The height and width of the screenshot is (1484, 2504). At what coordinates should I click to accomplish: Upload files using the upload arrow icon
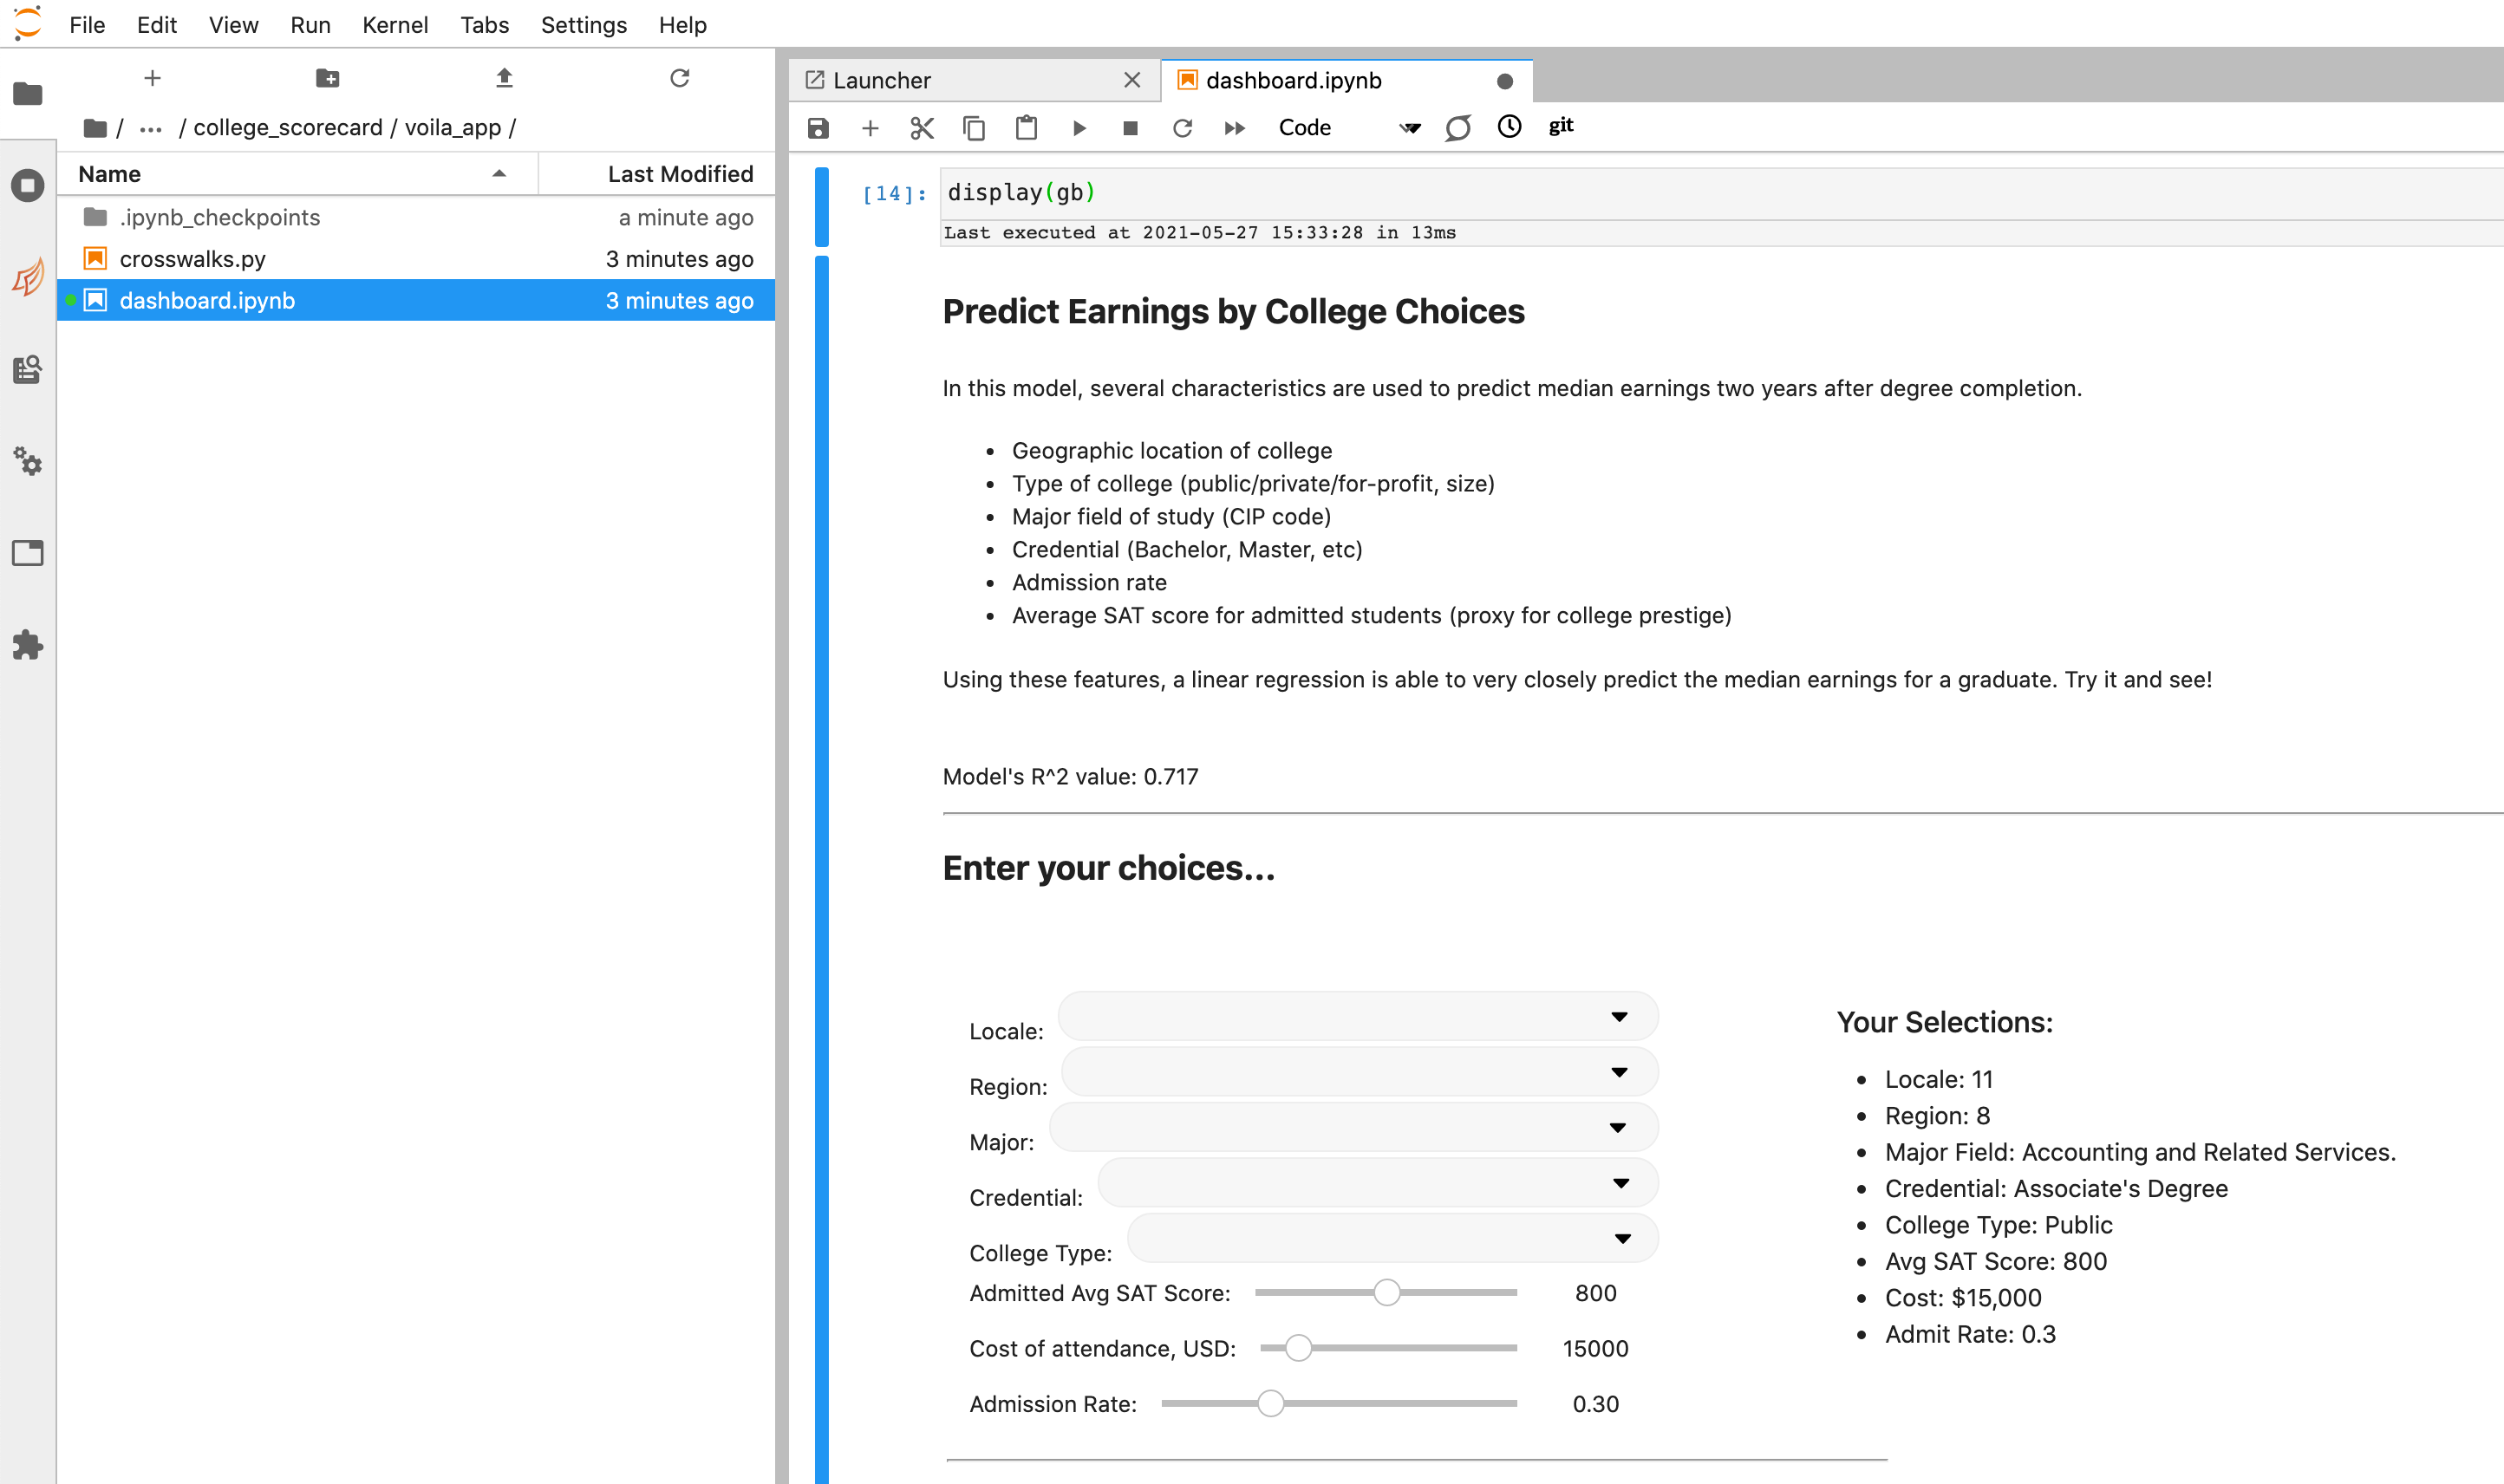click(504, 78)
